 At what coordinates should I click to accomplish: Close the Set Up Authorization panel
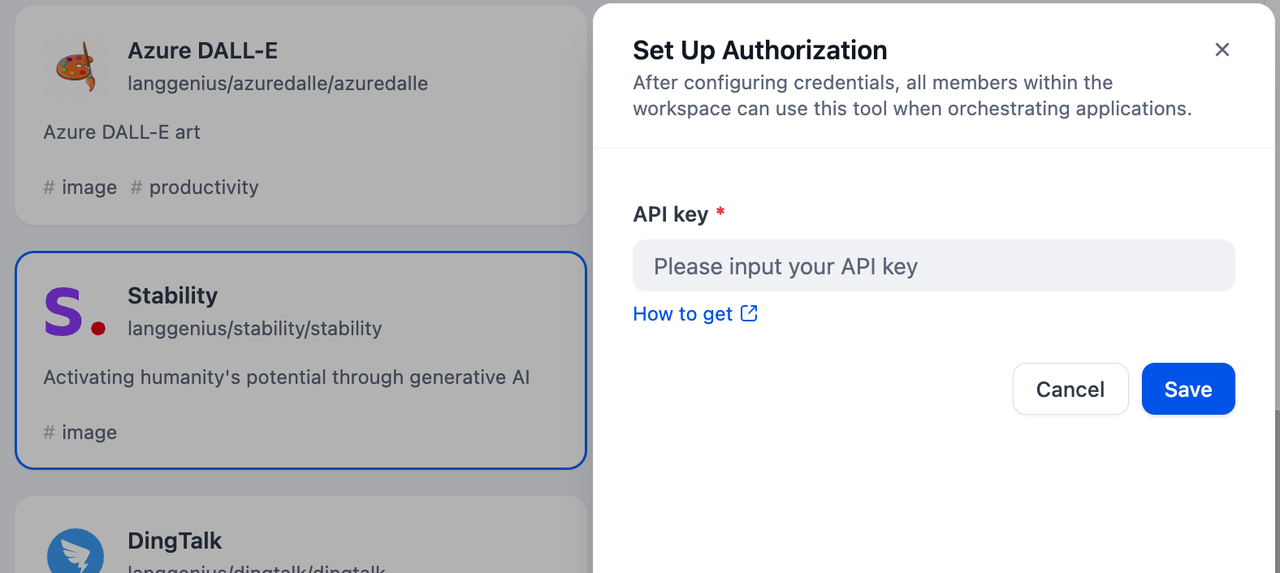[1222, 50]
